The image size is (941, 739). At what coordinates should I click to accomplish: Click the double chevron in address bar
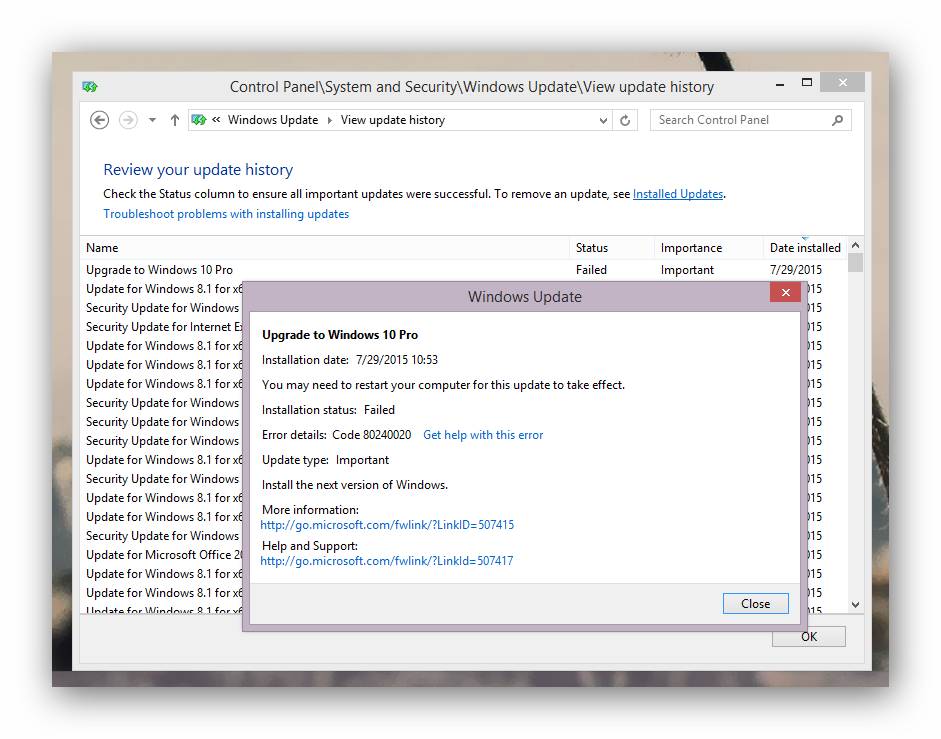coord(216,120)
